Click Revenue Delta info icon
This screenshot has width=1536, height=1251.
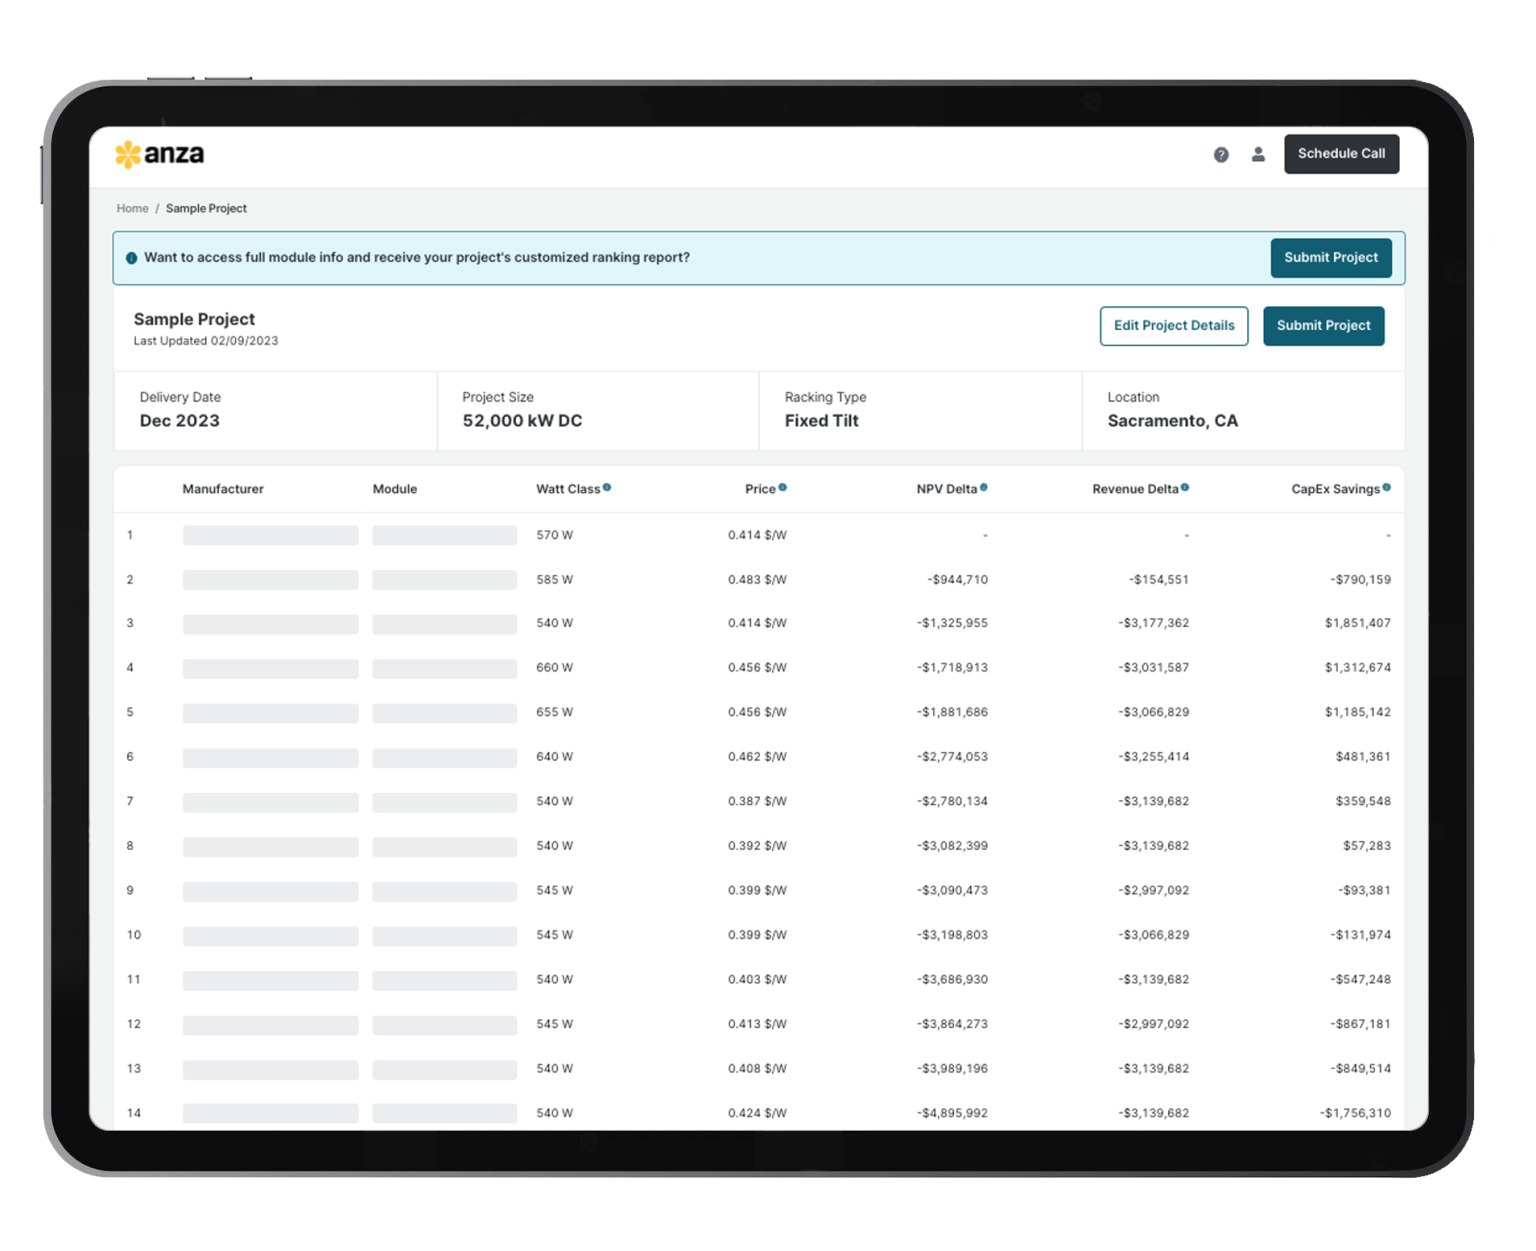pos(1185,488)
